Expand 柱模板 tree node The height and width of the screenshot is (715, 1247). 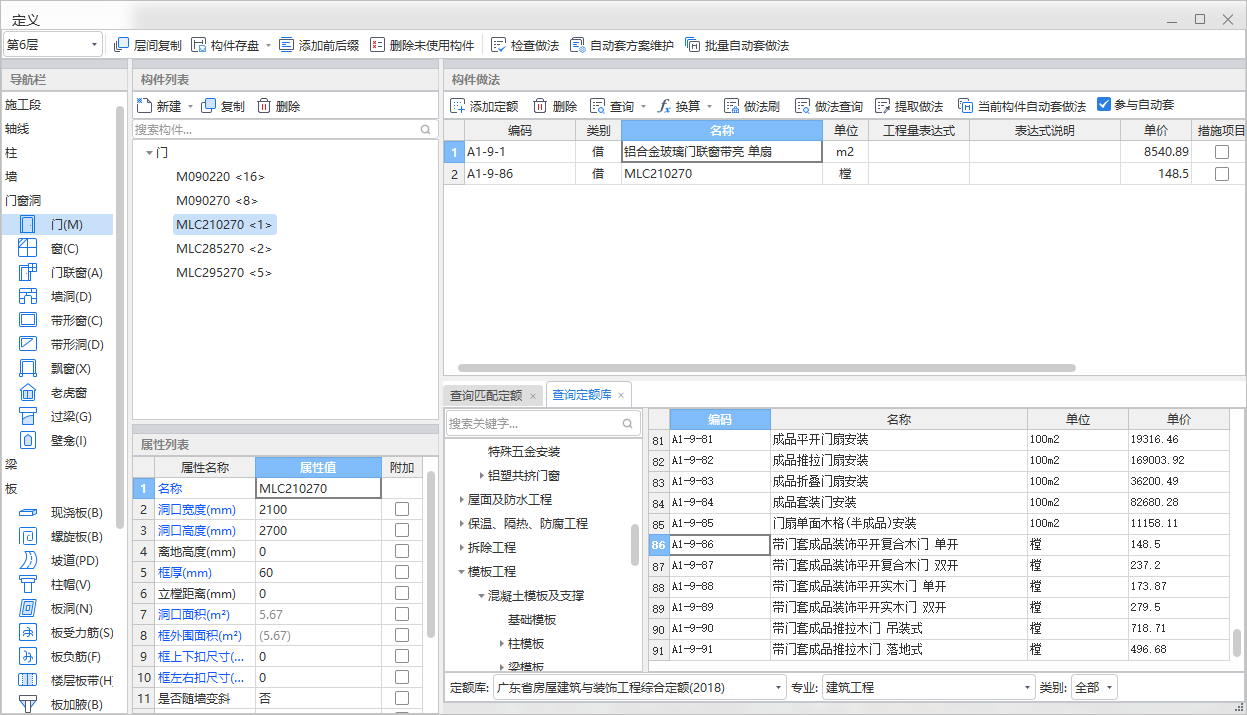(x=502, y=644)
